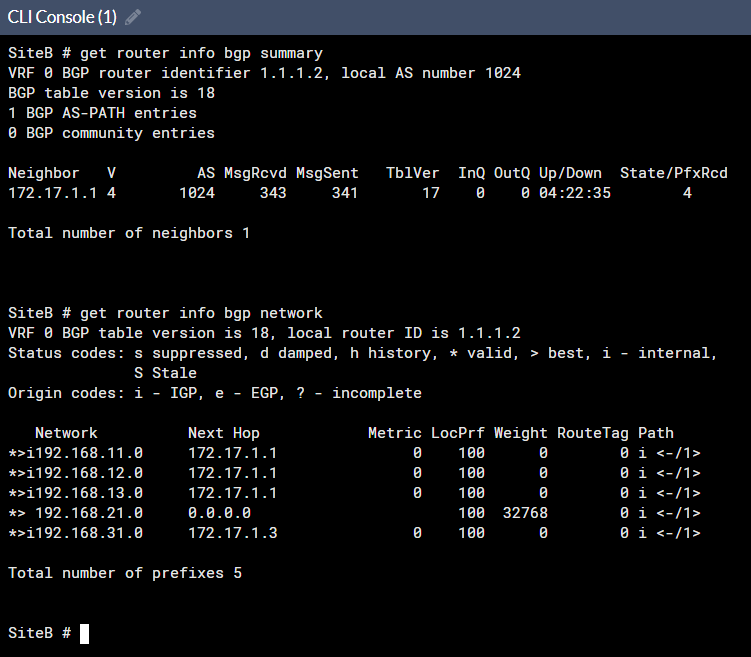Click the TblVer value 17

[431, 193]
